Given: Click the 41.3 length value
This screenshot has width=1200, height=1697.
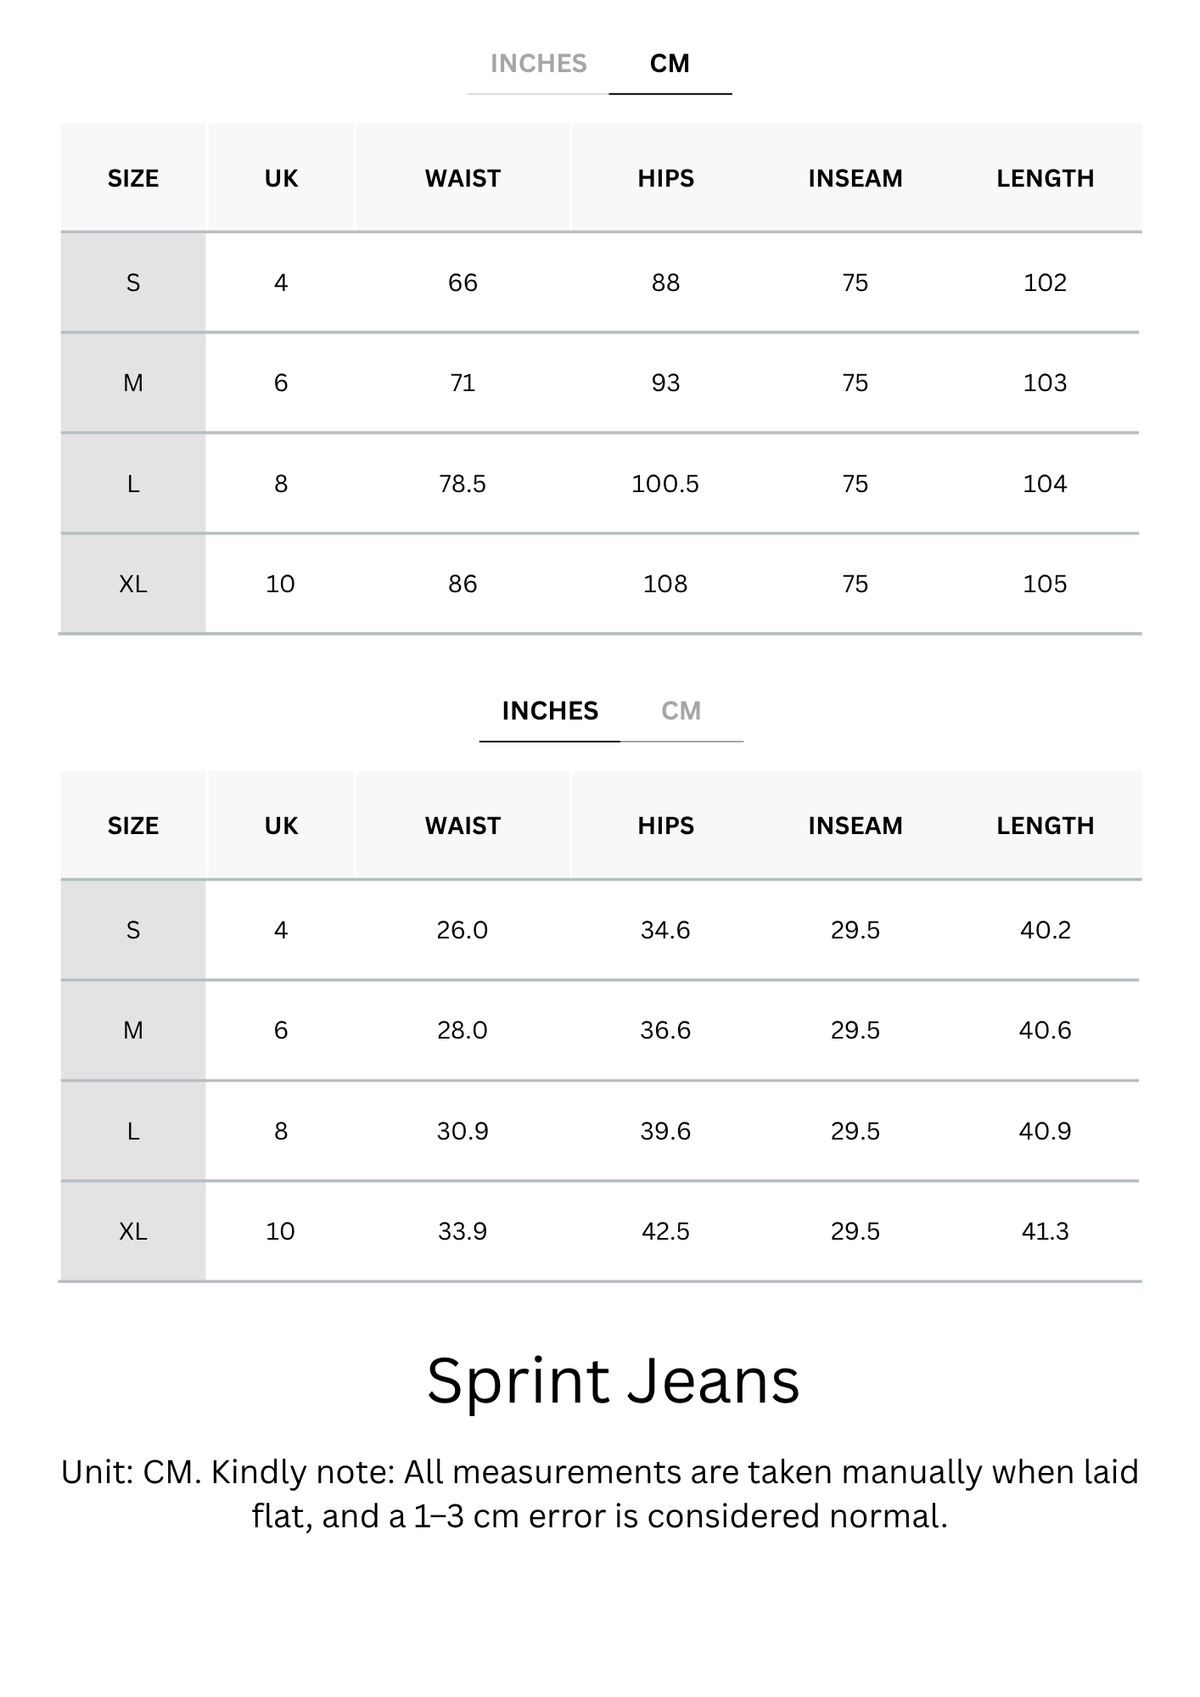Looking at the screenshot, I should [x=1045, y=1231].
